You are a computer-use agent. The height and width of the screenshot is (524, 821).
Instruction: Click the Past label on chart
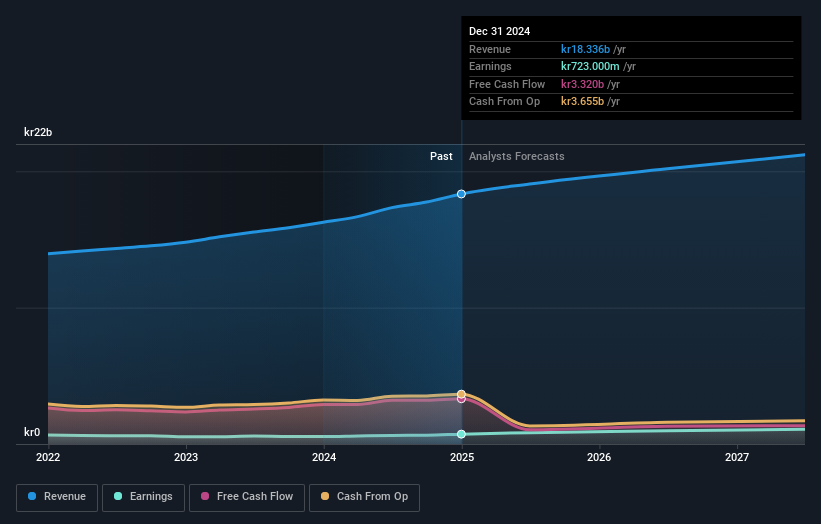pyautogui.click(x=441, y=157)
